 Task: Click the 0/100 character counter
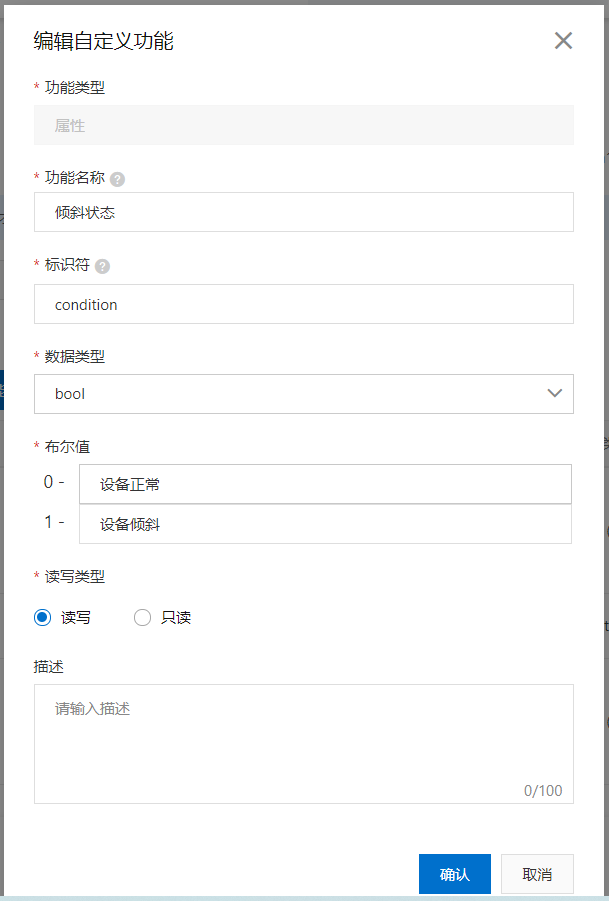click(543, 791)
